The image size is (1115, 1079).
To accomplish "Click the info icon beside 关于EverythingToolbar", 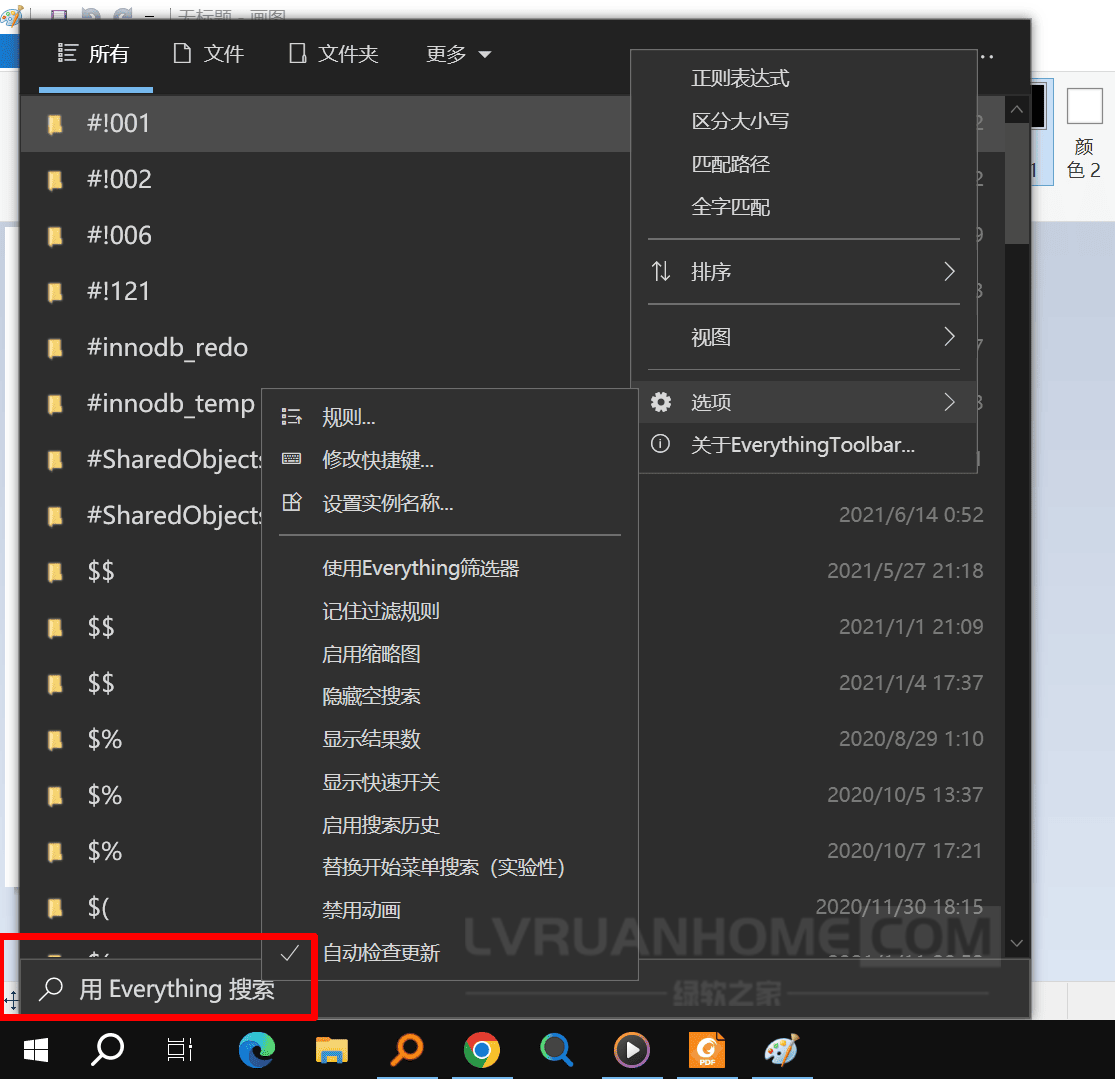I will [x=661, y=445].
